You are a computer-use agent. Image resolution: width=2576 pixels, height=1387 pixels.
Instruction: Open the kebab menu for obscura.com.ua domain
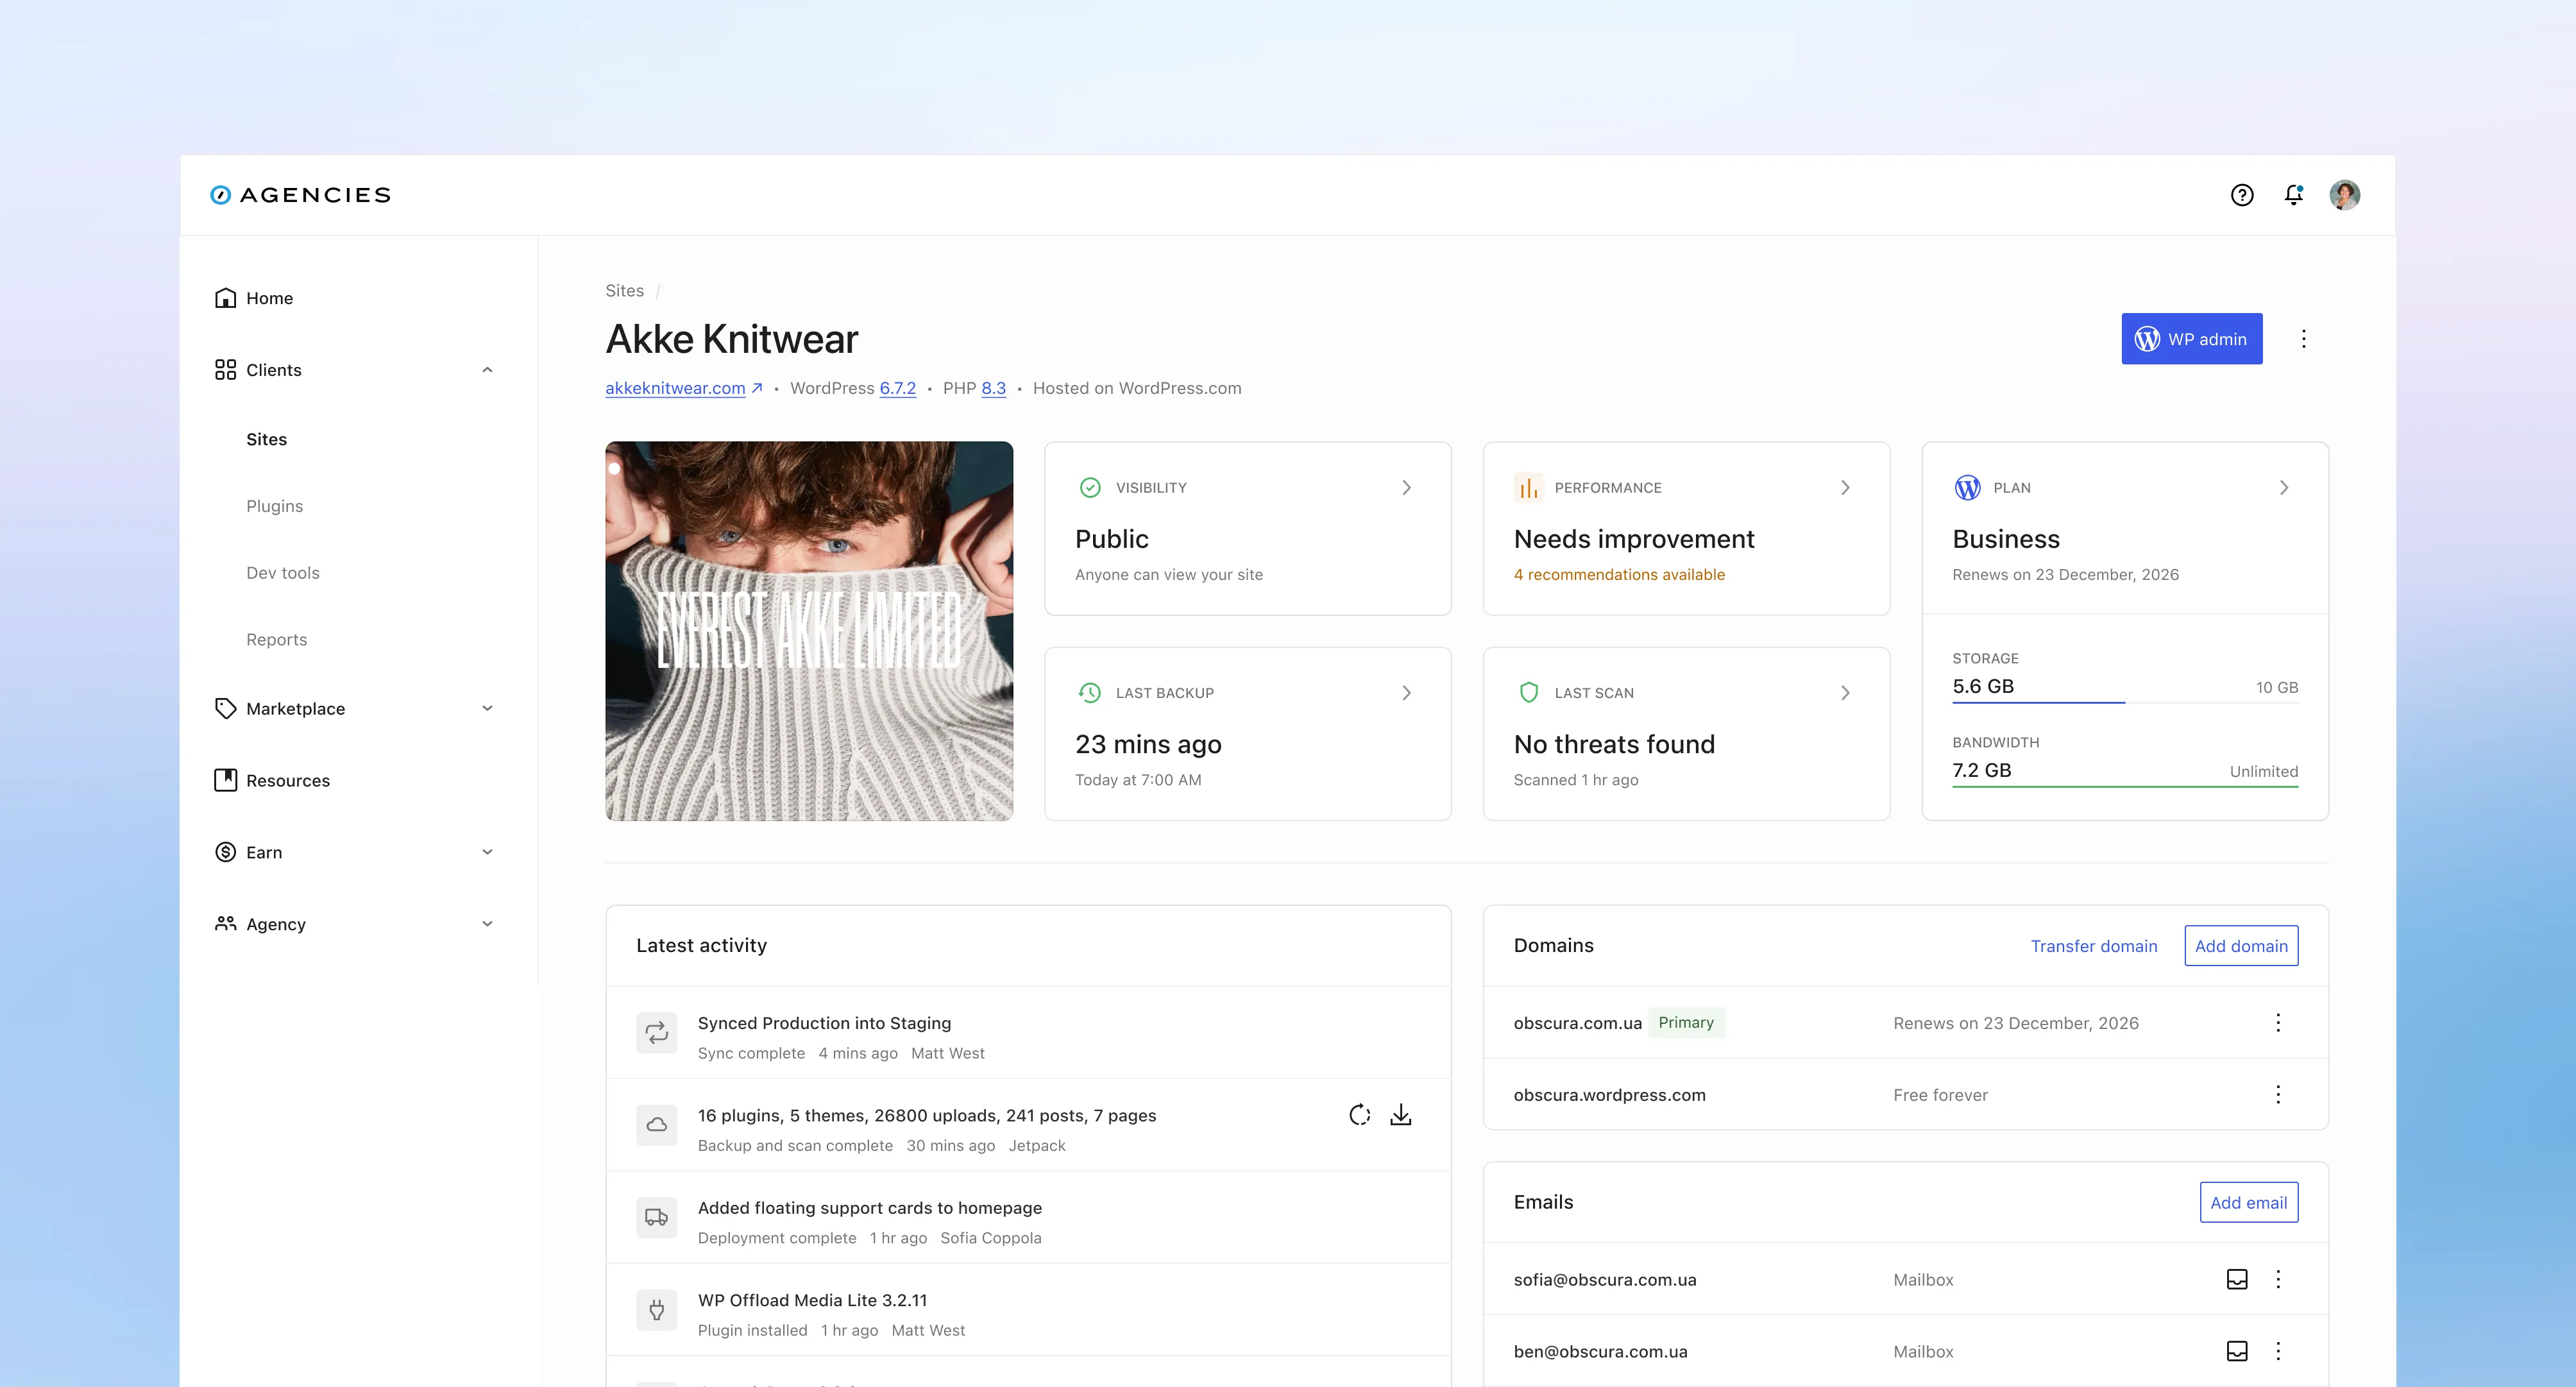pyautogui.click(x=2278, y=1022)
